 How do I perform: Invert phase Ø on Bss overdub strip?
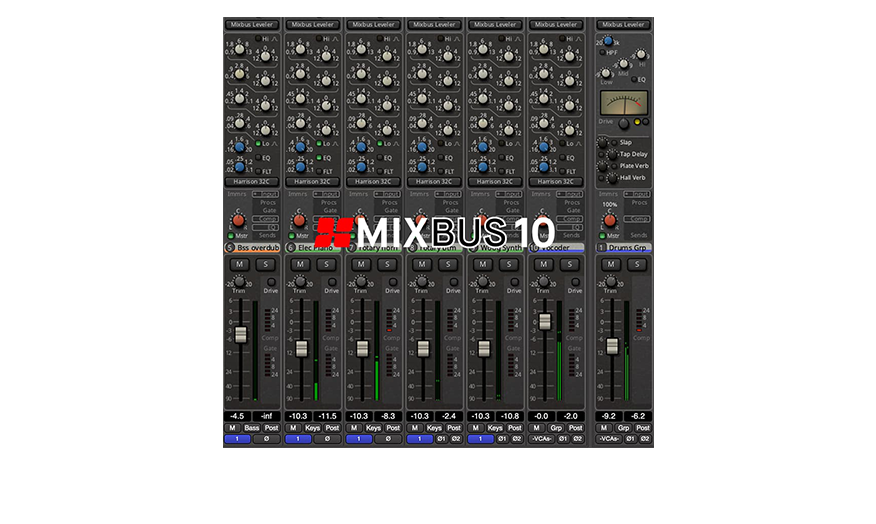tap(266, 439)
